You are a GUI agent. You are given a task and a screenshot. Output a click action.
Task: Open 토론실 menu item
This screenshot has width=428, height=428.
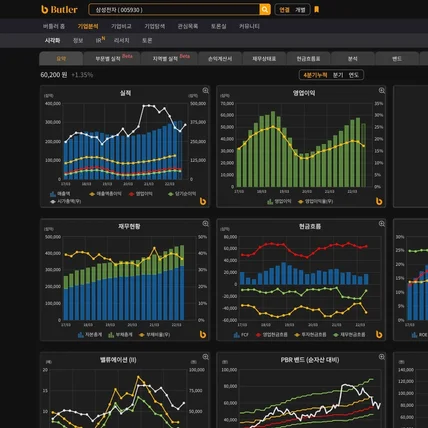coord(219,26)
